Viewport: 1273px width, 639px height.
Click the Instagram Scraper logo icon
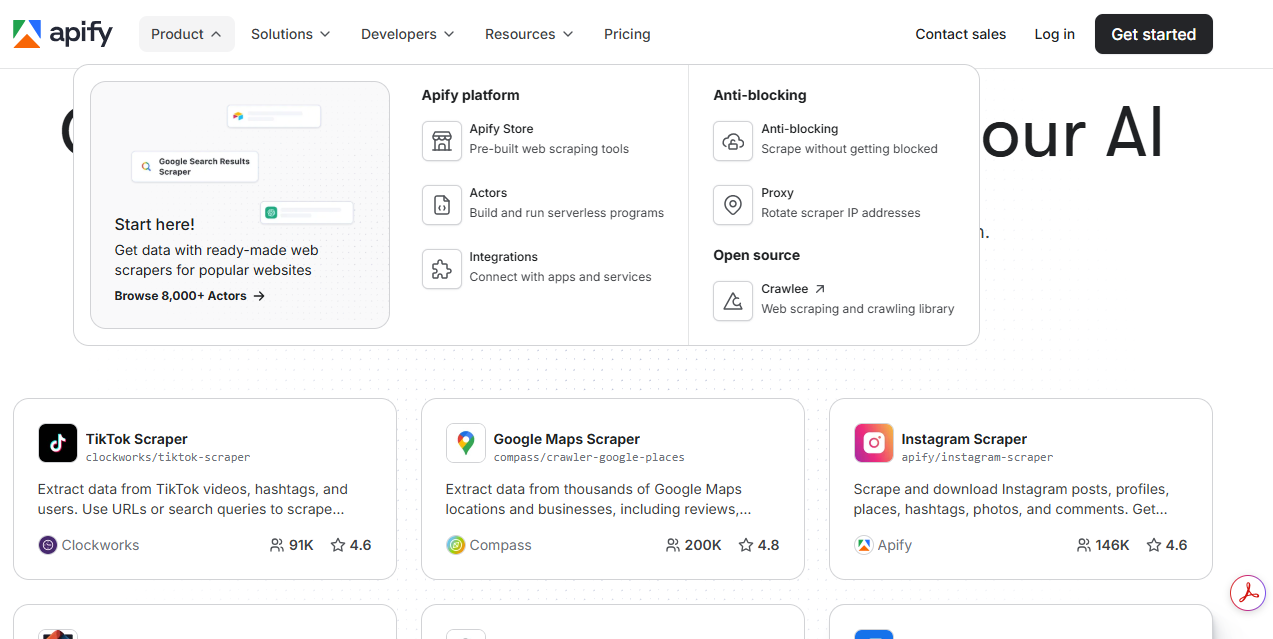pyautogui.click(x=873, y=443)
